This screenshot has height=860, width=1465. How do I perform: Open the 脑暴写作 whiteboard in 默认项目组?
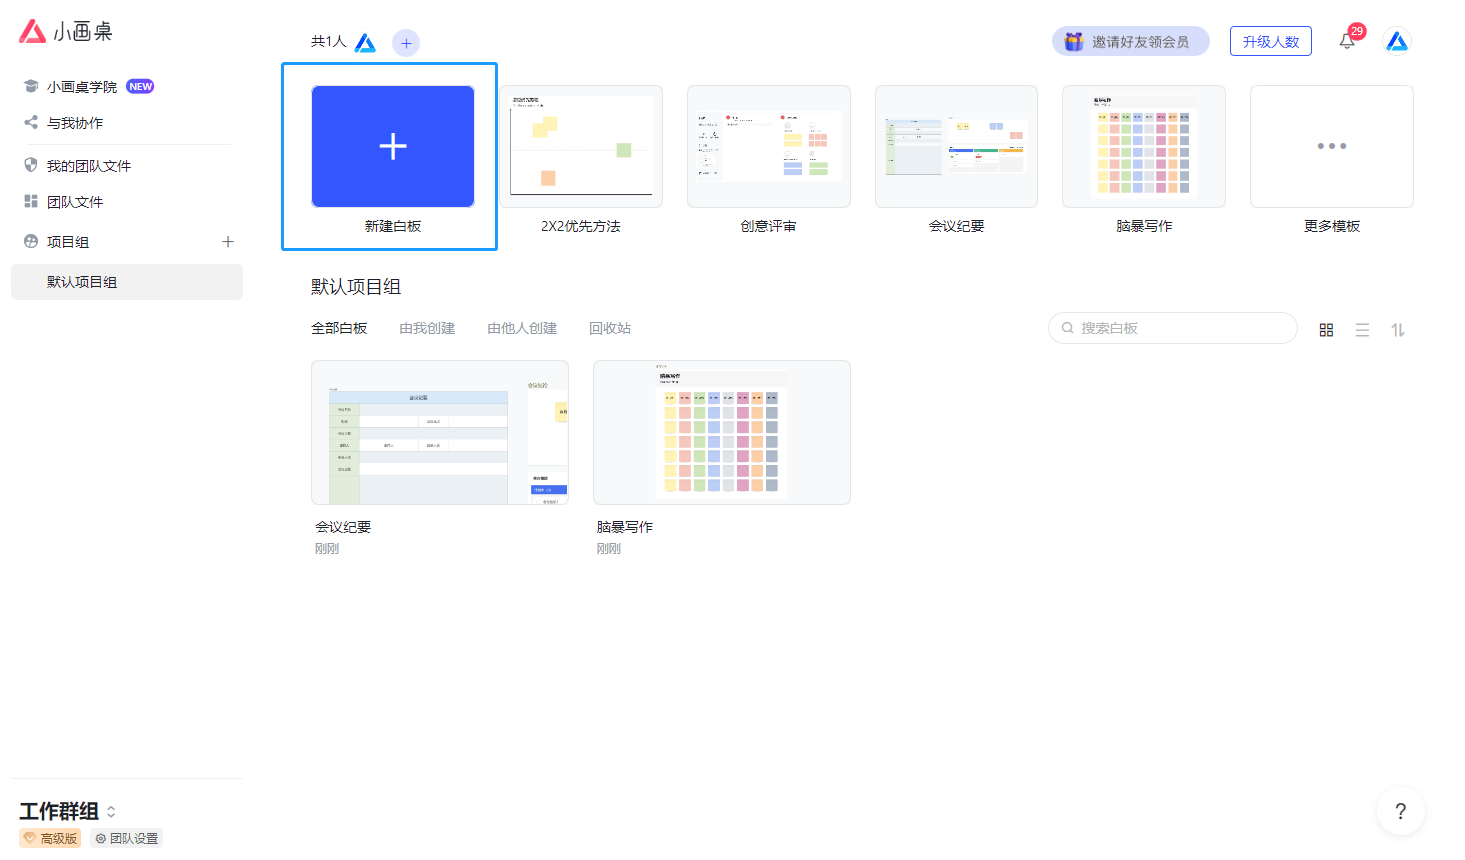(x=722, y=432)
